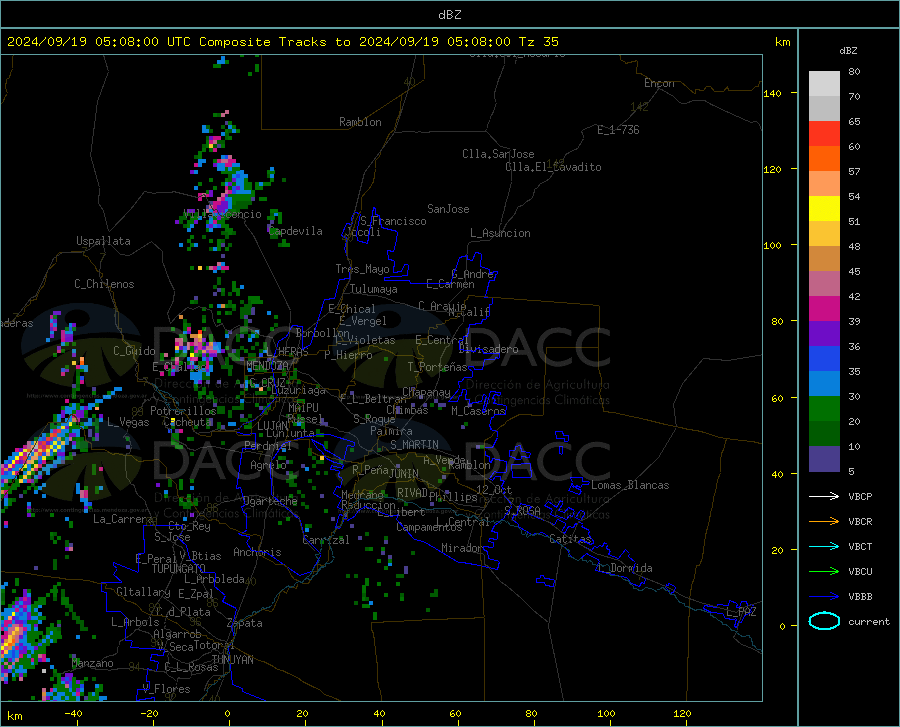
Task: Click the Ramblon label near the top
Action: [x=360, y=122]
